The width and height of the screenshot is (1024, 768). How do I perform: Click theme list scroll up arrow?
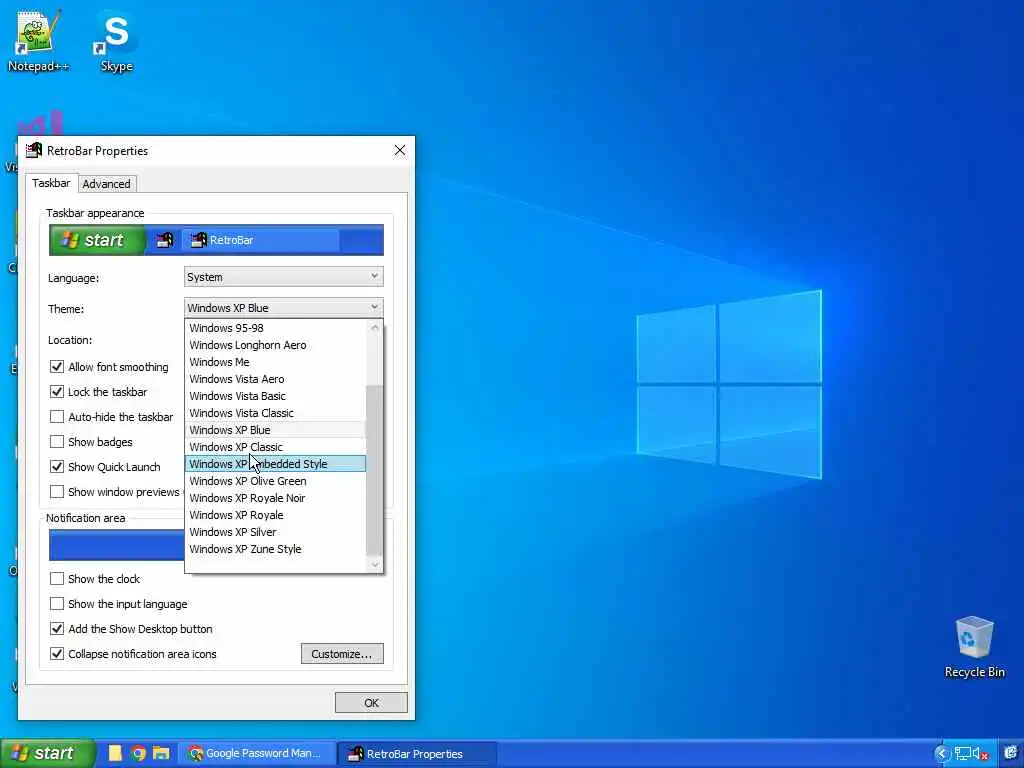tap(374, 328)
